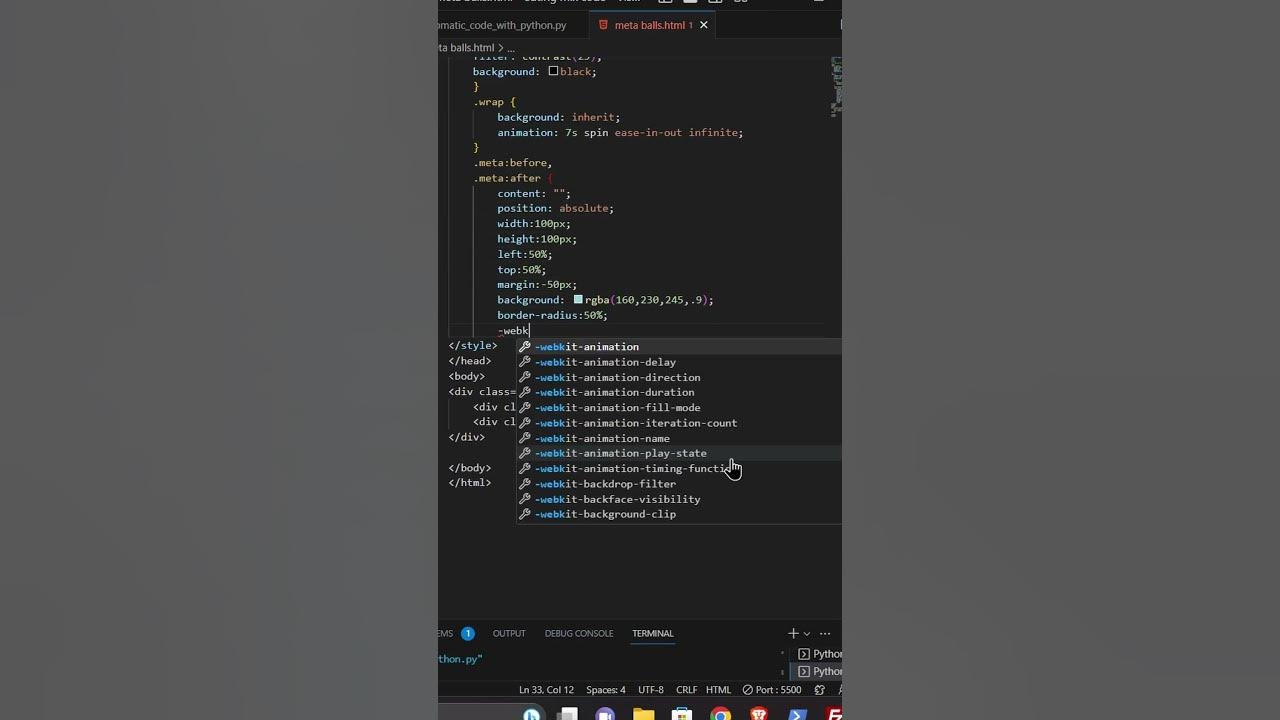Choose -webkit-animation-duration suggestion
The image size is (1280, 720).
[679, 392]
